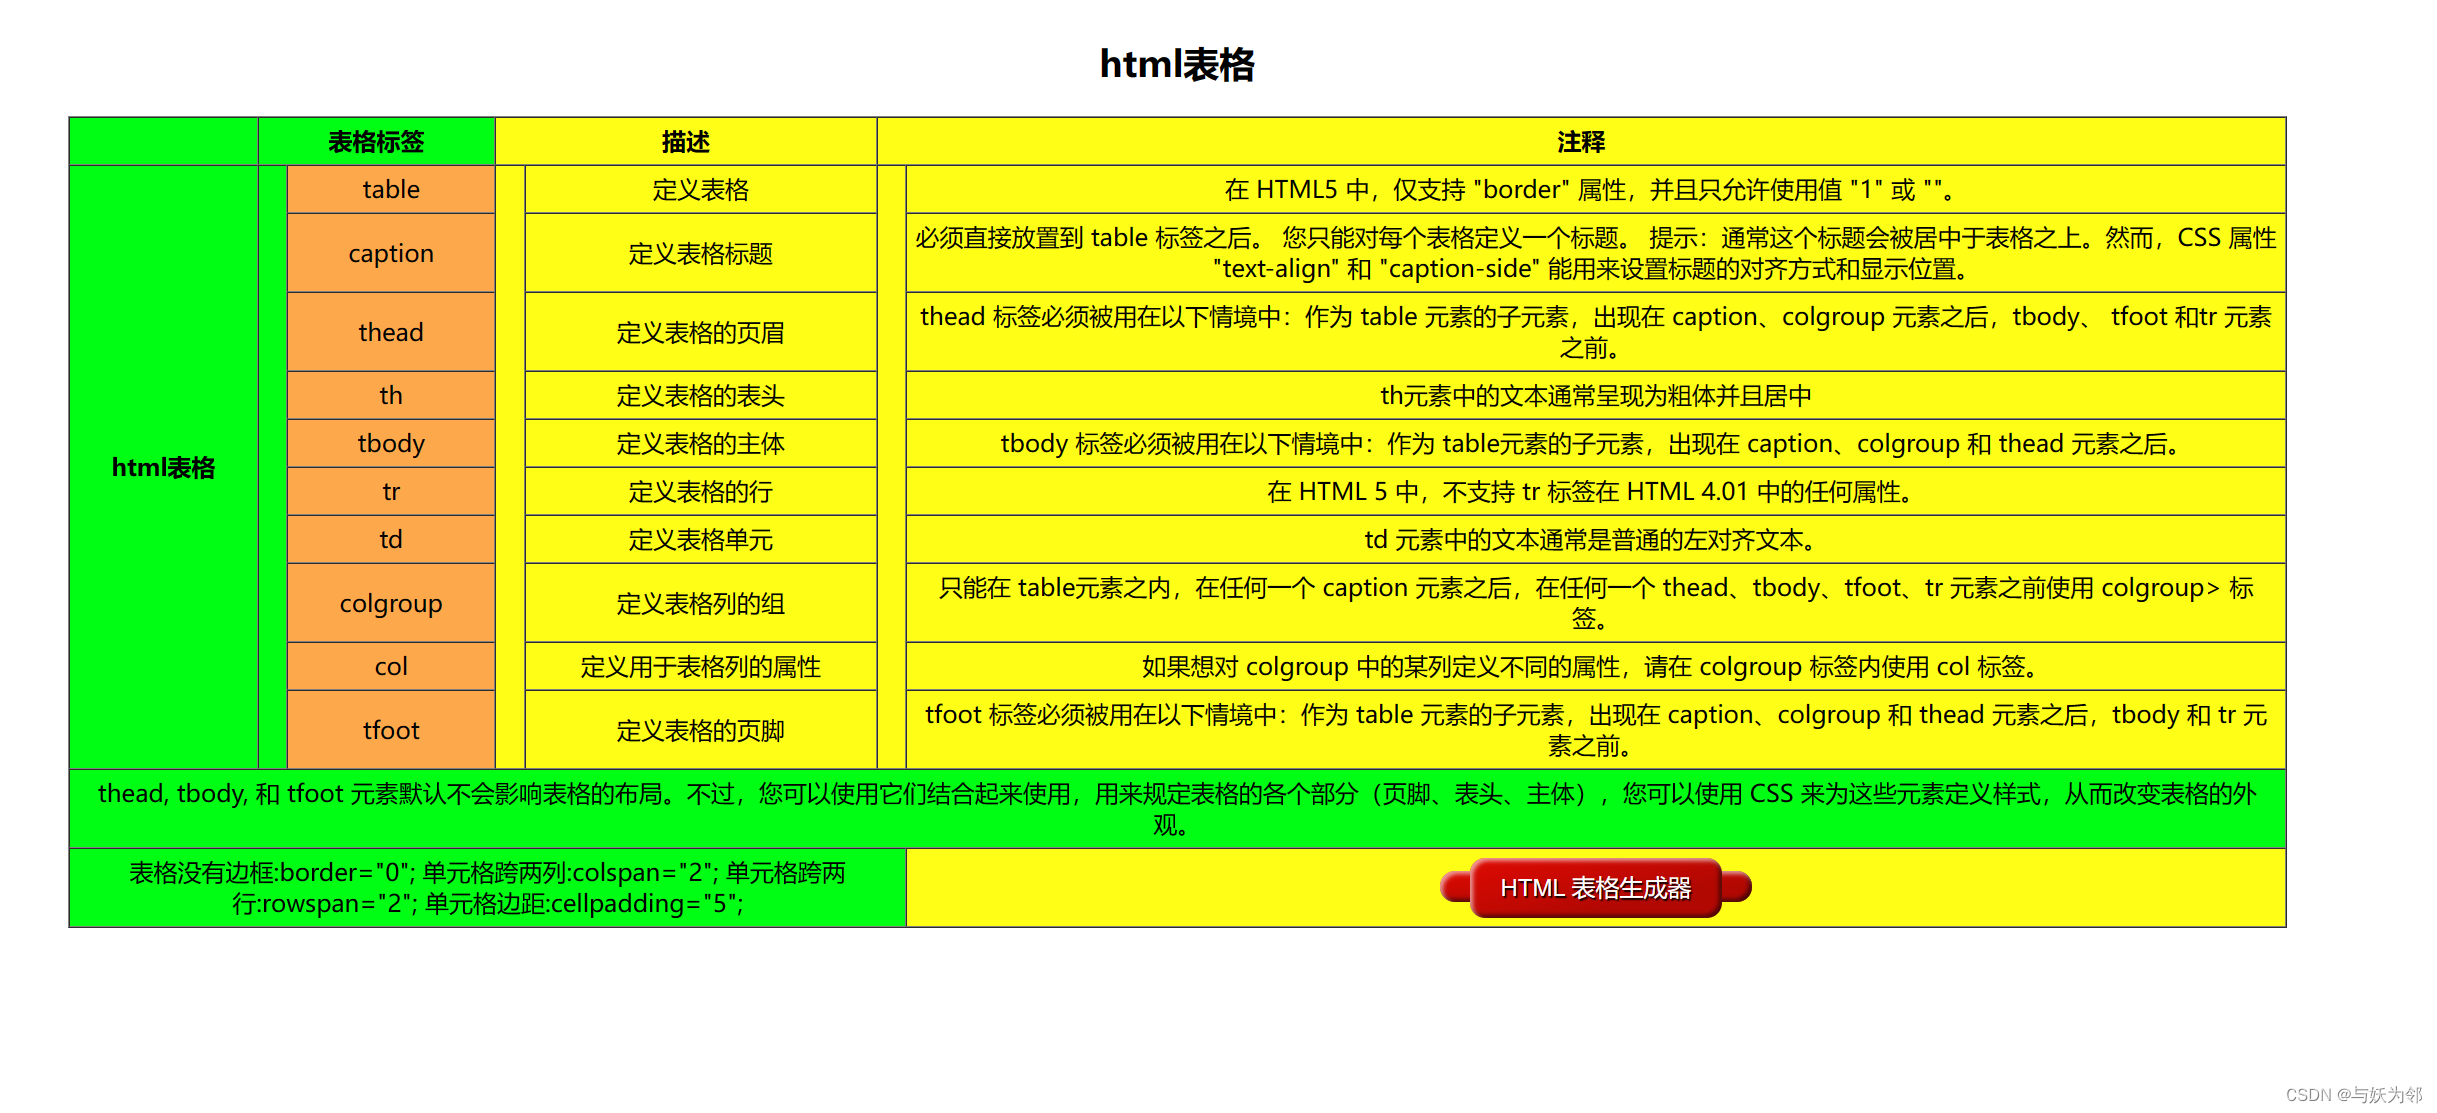Click the page heading html表格
The image size is (2437, 1113).
point(1177,64)
